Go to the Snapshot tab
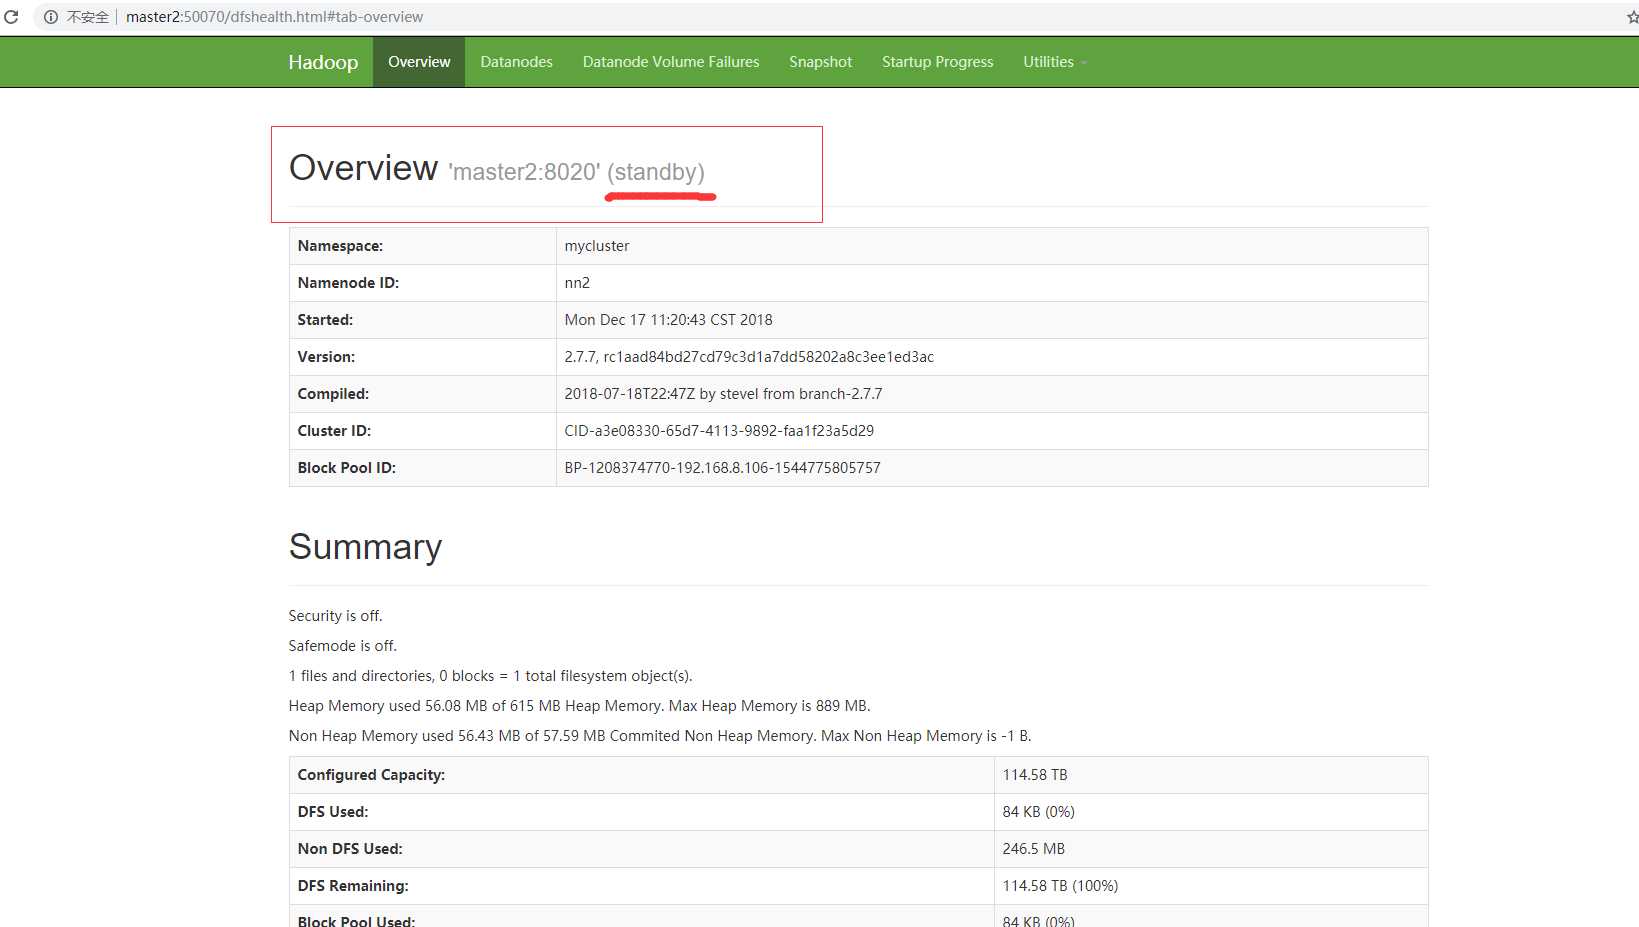The image size is (1639, 927). point(820,62)
